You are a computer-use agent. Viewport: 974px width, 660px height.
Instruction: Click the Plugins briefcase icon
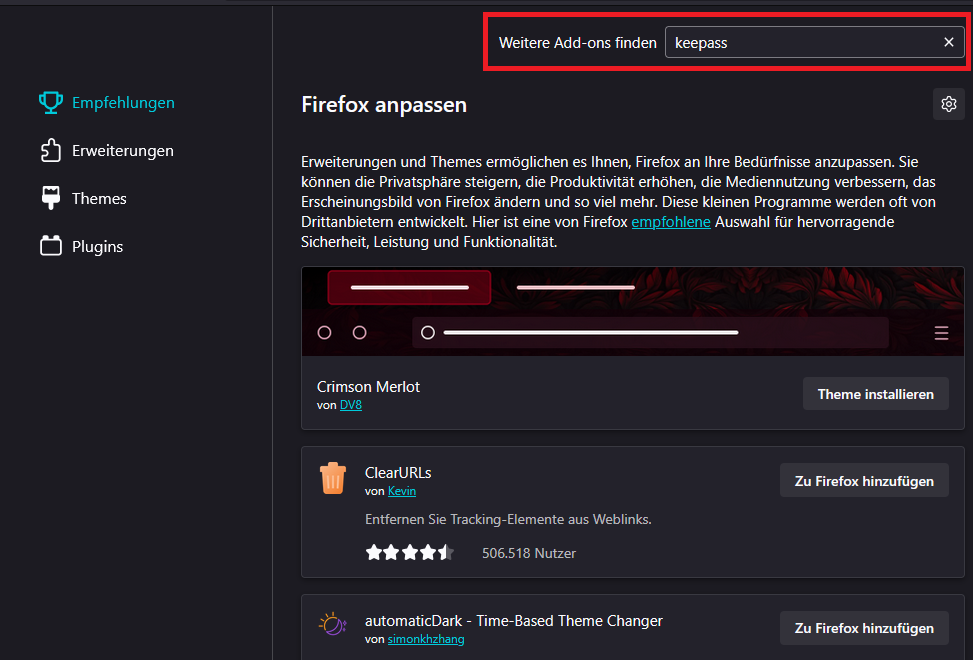tap(51, 246)
